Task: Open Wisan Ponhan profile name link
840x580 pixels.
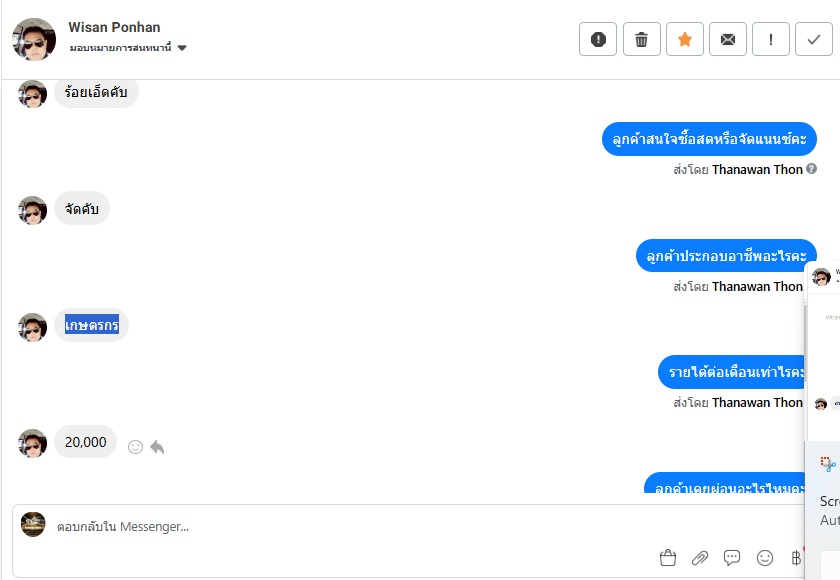Action: [114, 27]
